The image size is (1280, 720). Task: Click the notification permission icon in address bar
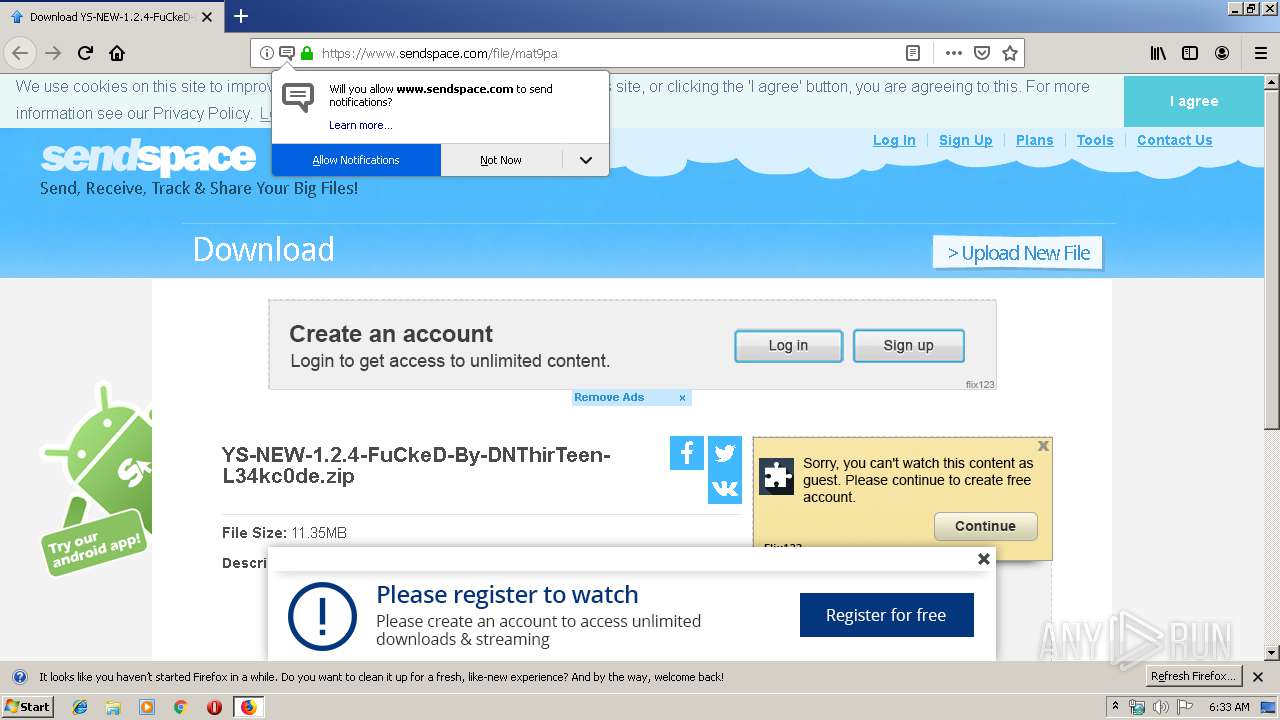(x=287, y=53)
